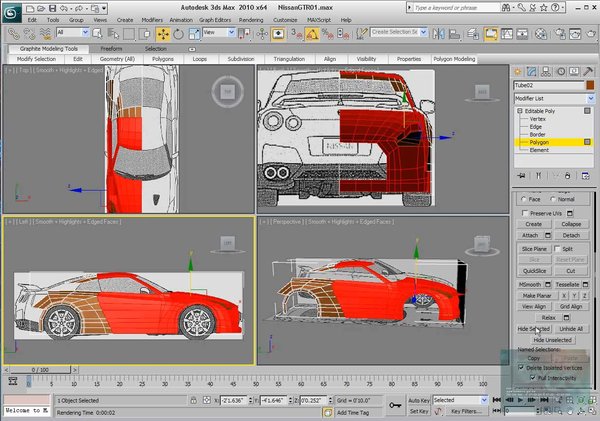
Task: Open the ribbon minimize toggle dropdown
Action: click(x=192, y=49)
